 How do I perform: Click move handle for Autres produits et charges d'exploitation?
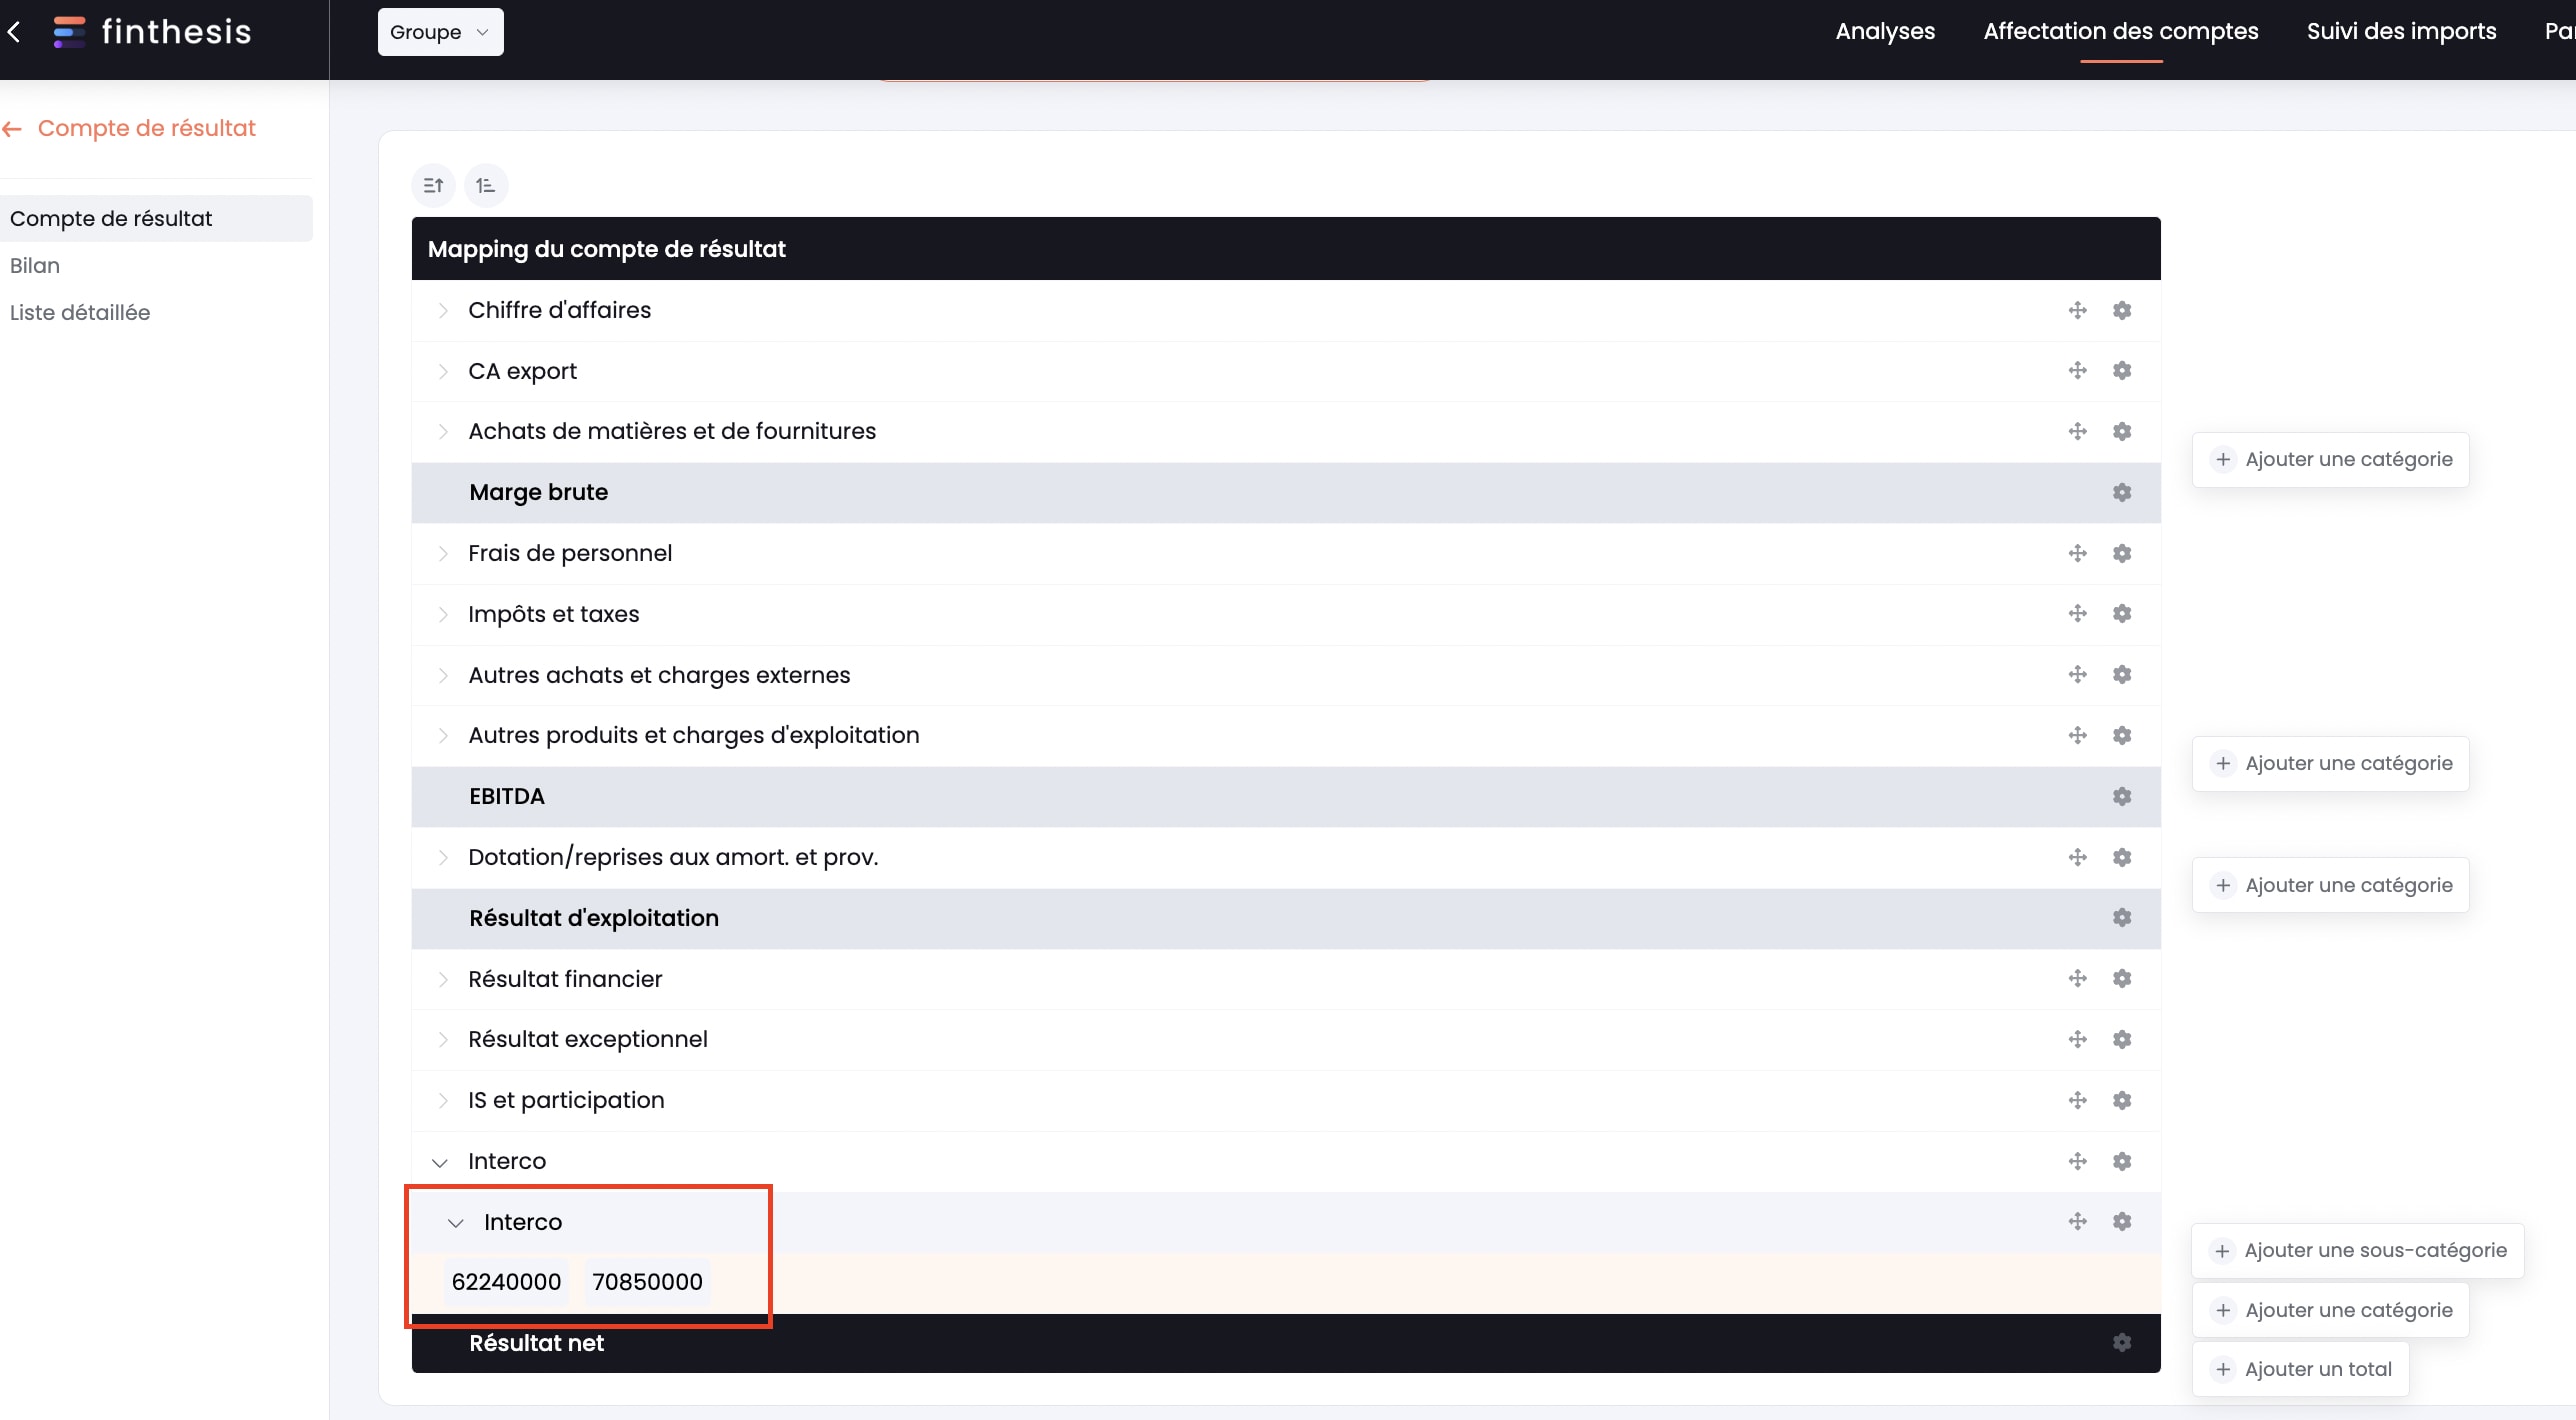(2077, 735)
